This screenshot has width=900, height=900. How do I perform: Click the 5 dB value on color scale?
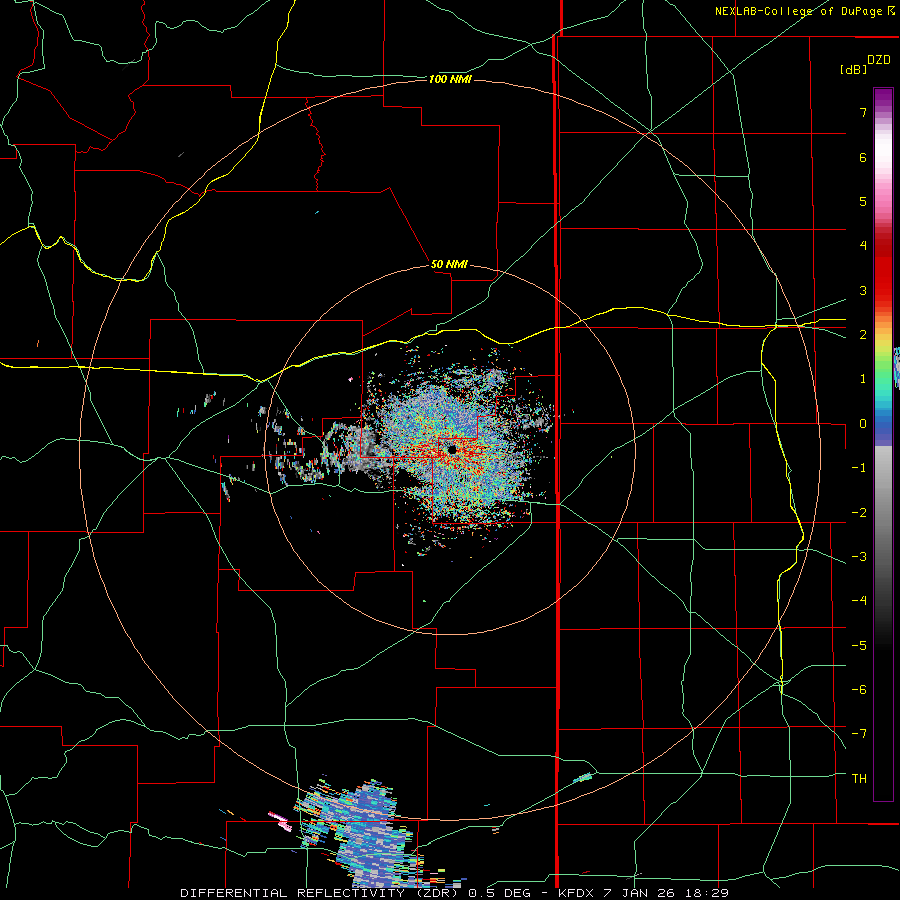pyautogui.click(x=863, y=201)
